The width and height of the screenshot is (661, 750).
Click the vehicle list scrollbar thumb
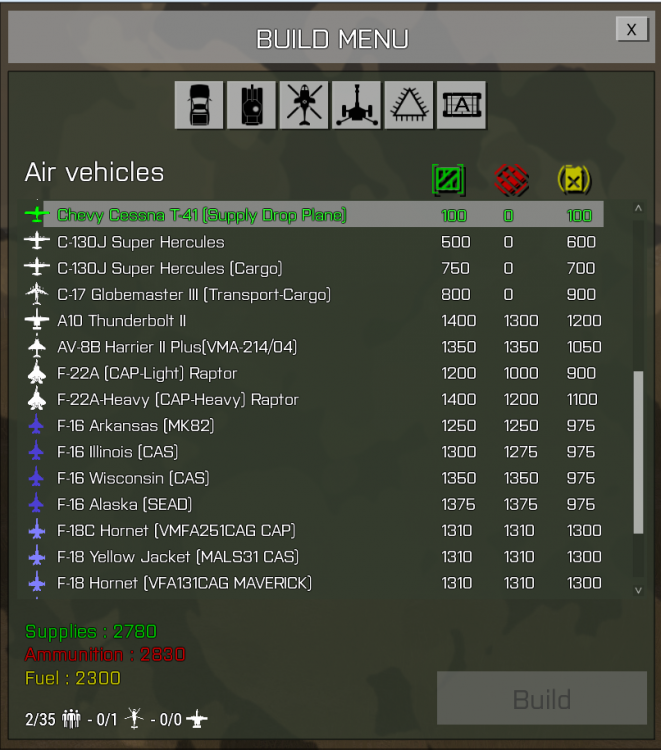coord(638,452)
